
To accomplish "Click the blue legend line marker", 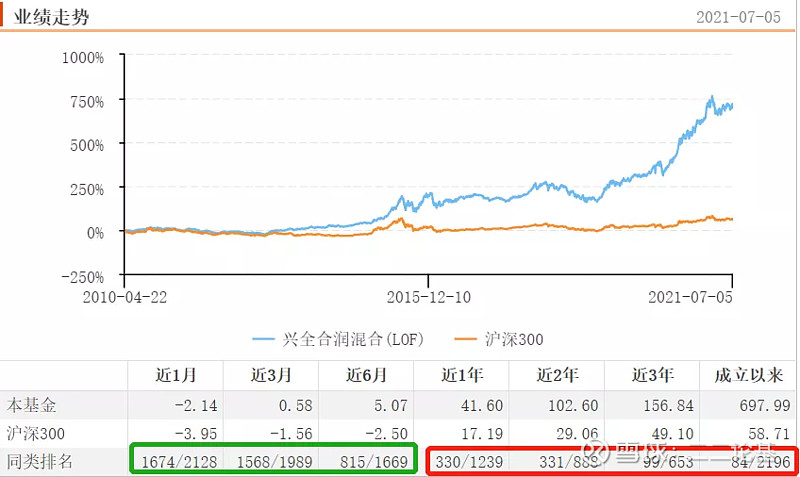I will [266, 339].
